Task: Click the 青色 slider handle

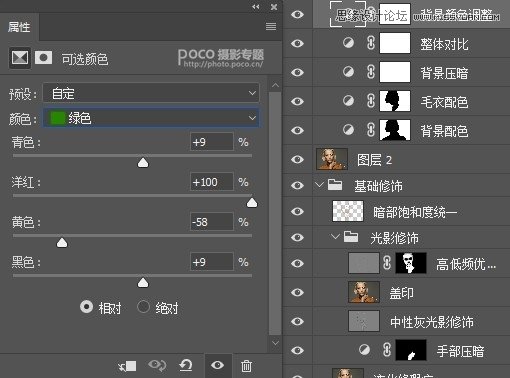Action: [x=143, y=163]
